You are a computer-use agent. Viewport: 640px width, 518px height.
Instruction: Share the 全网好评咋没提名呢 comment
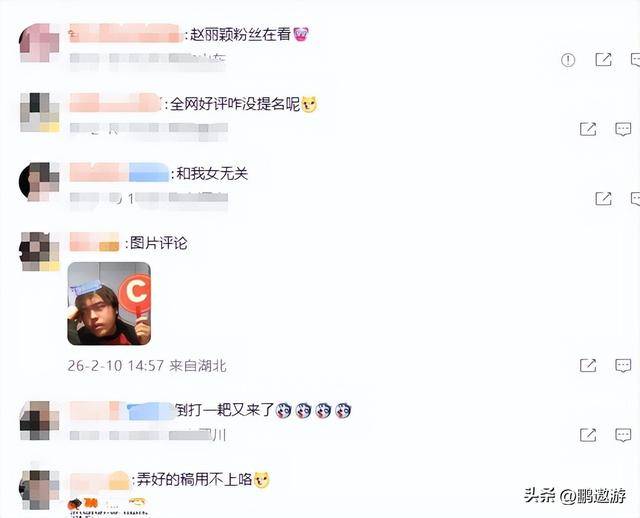(x=588, y=129)
